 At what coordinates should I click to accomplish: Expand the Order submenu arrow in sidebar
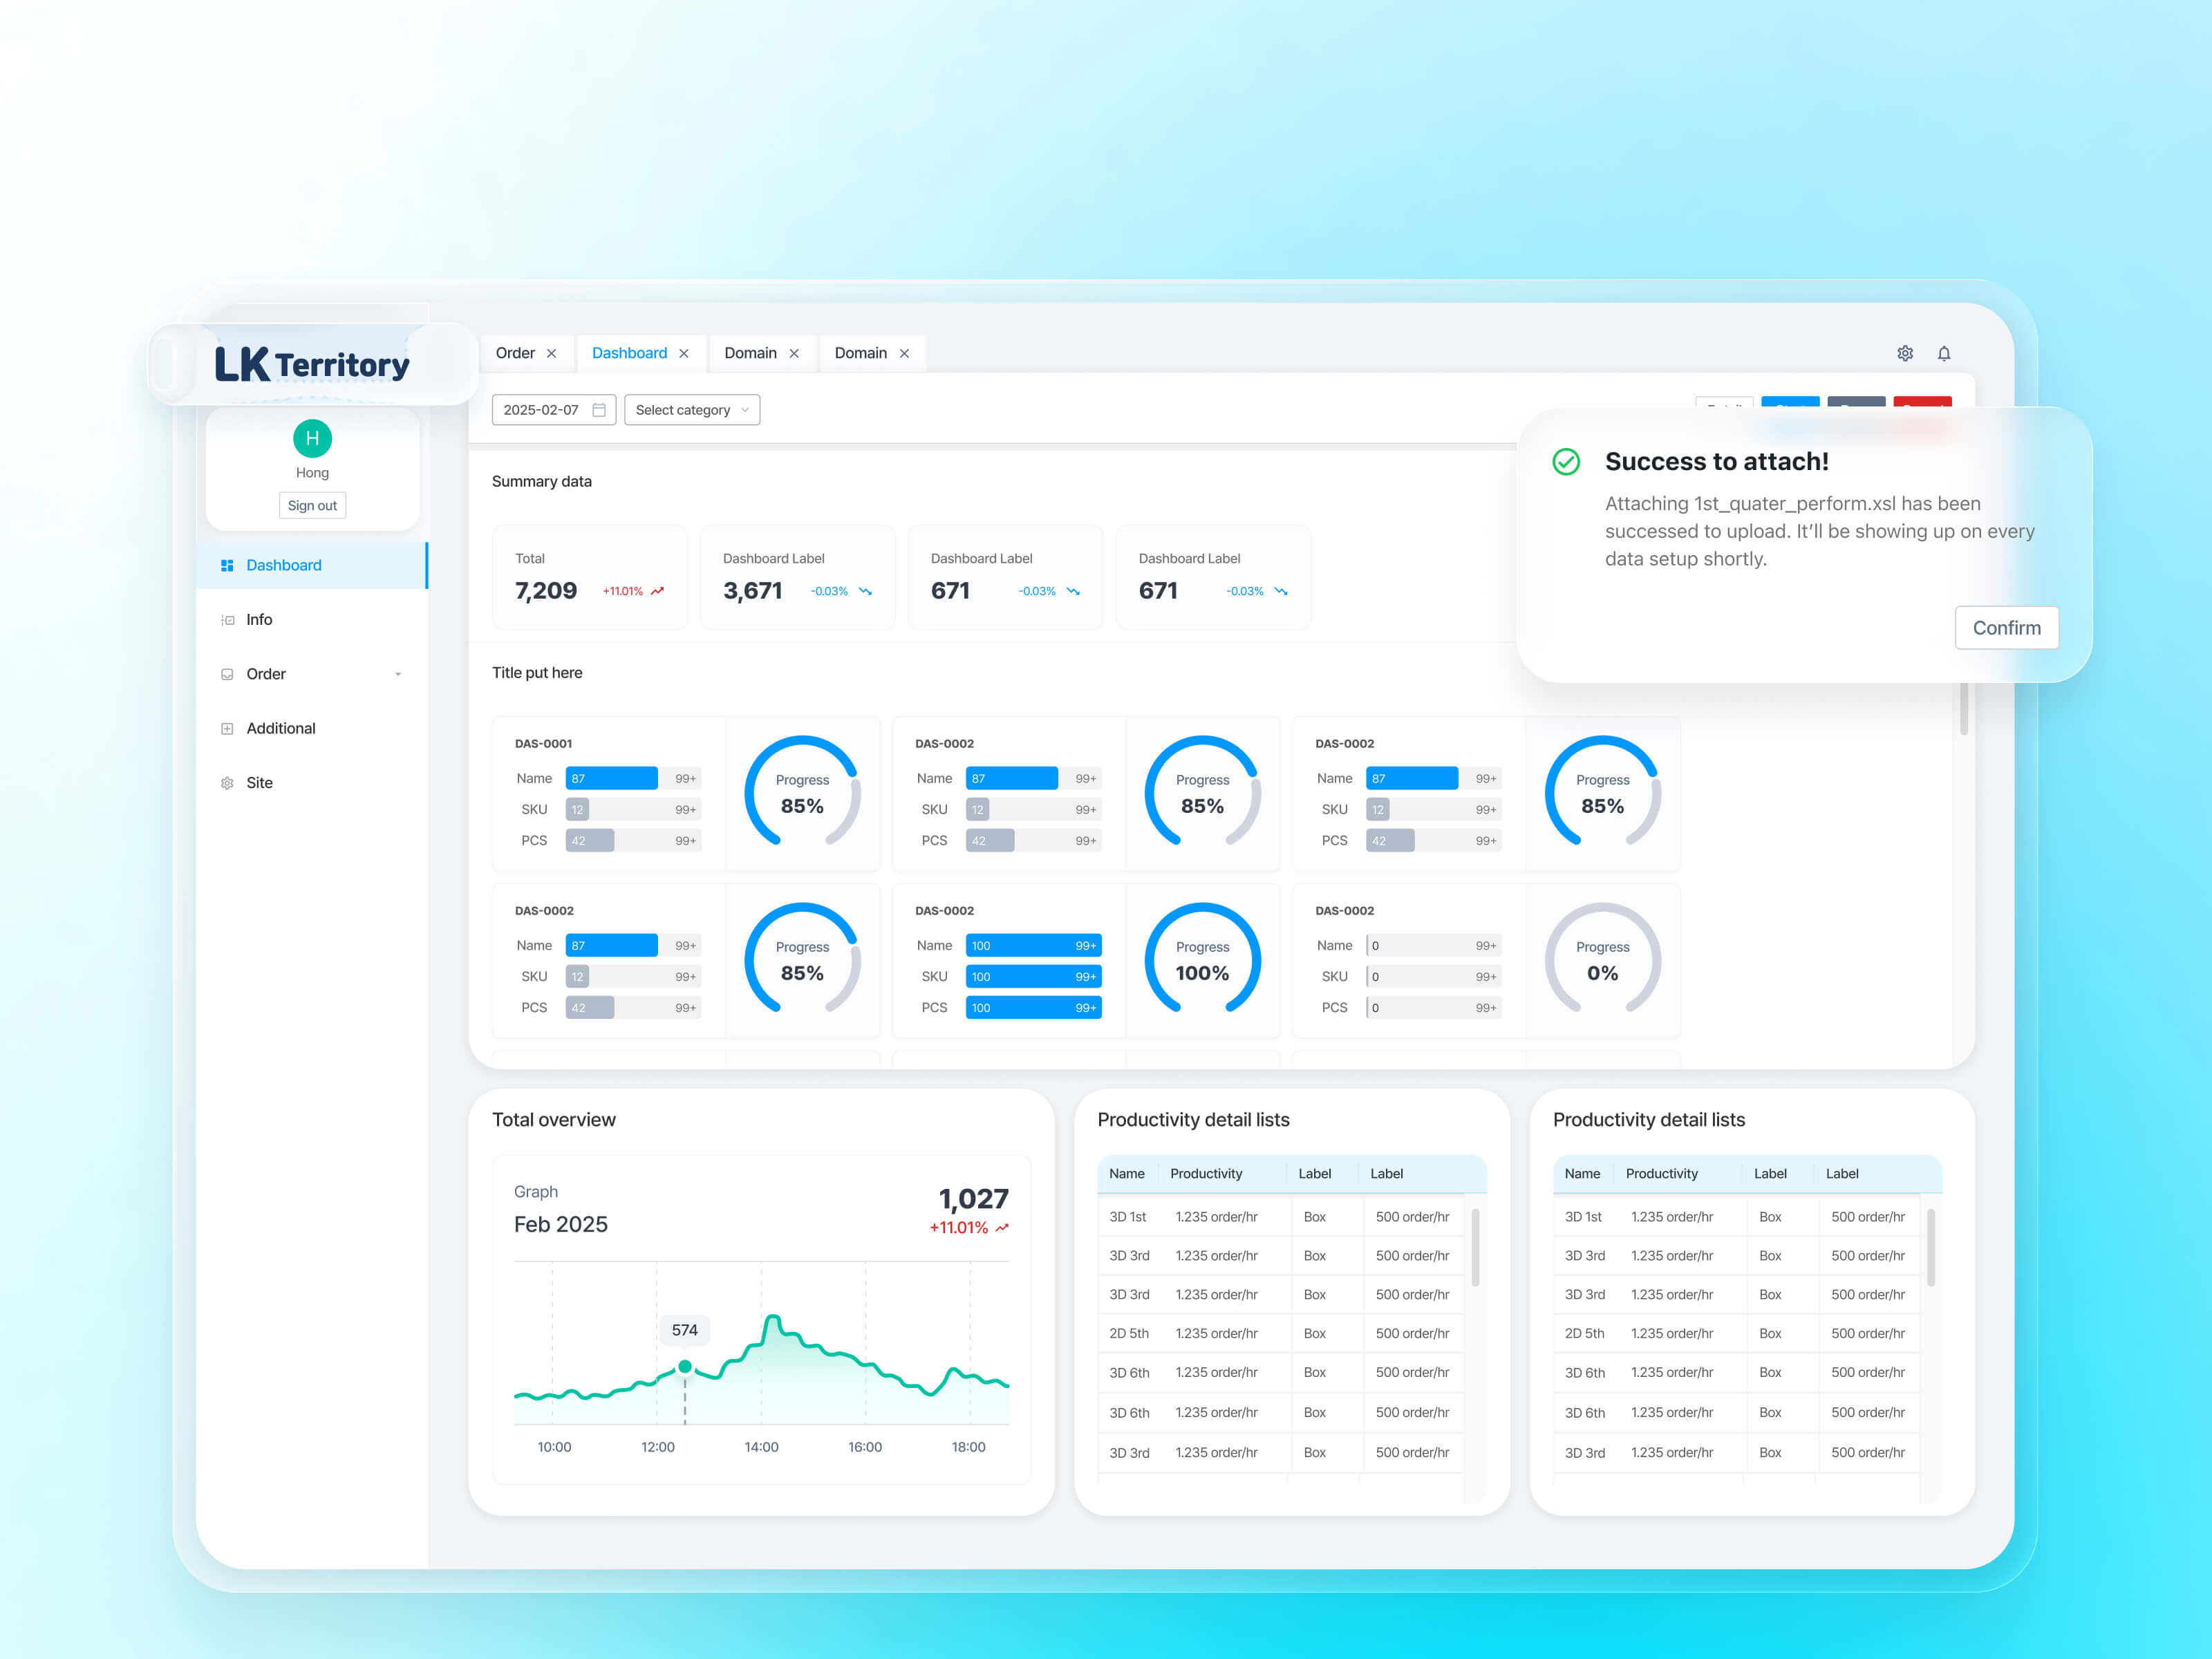(x=398, y=674)
